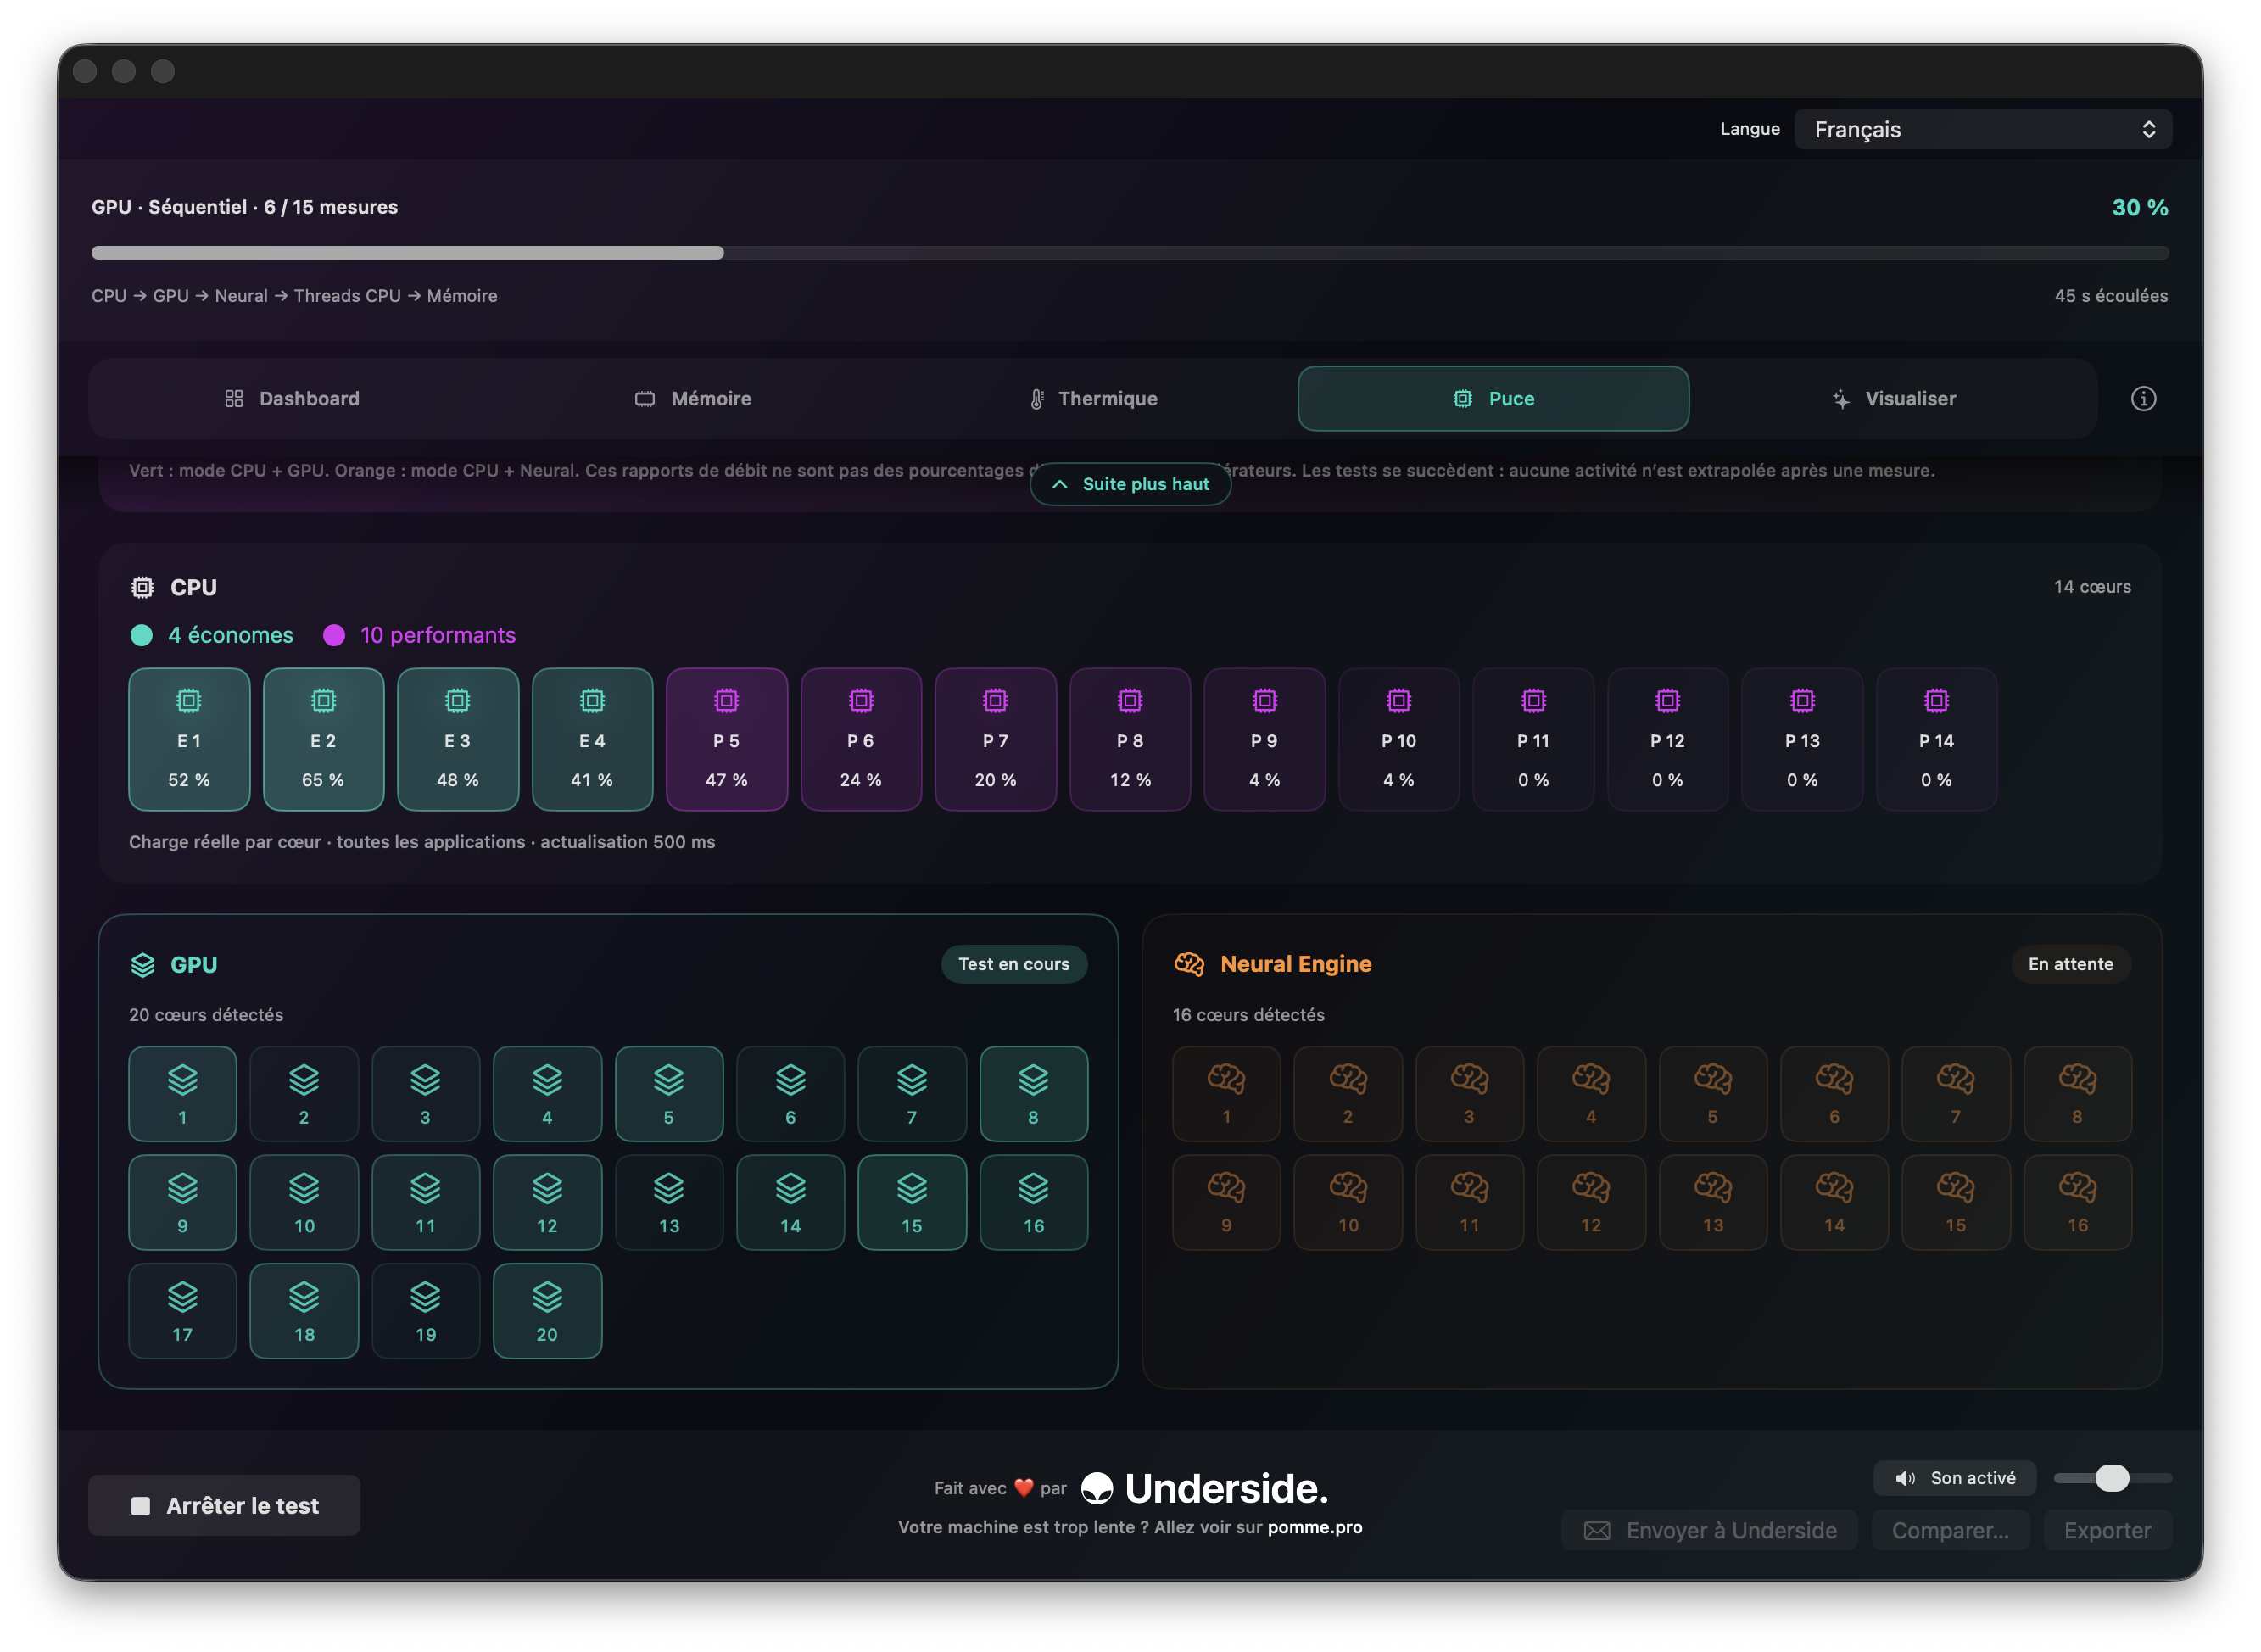The image size is (2261, 1652).
Task: Select GPU core 20 tile
Action: click(x=547, y=1311)
